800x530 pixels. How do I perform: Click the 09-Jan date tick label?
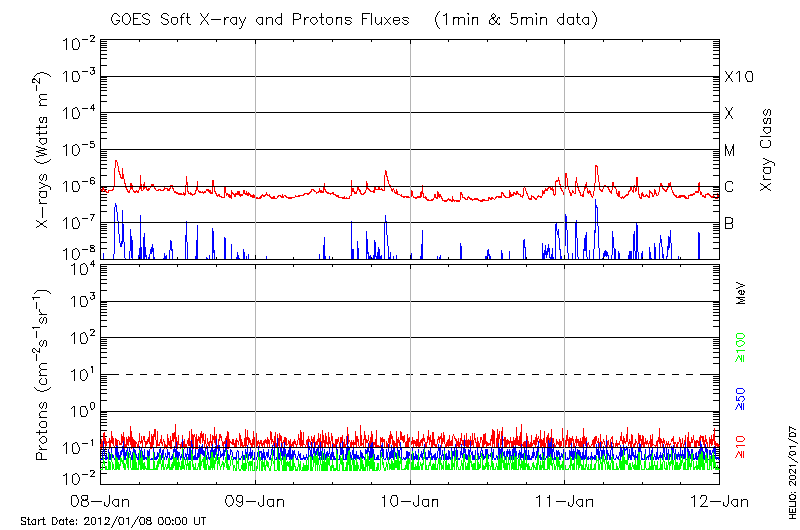pyautogui.click(x=255, y=500)
